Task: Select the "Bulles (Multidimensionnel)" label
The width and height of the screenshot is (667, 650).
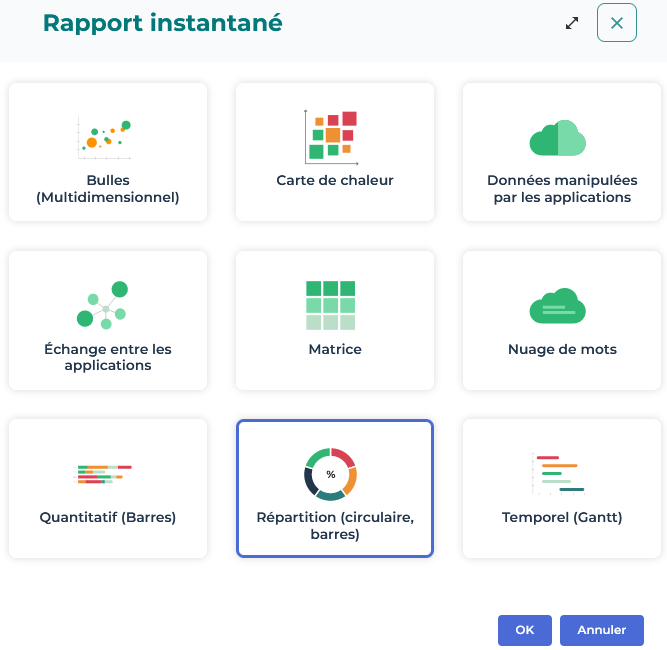Action: coord(108,189)
